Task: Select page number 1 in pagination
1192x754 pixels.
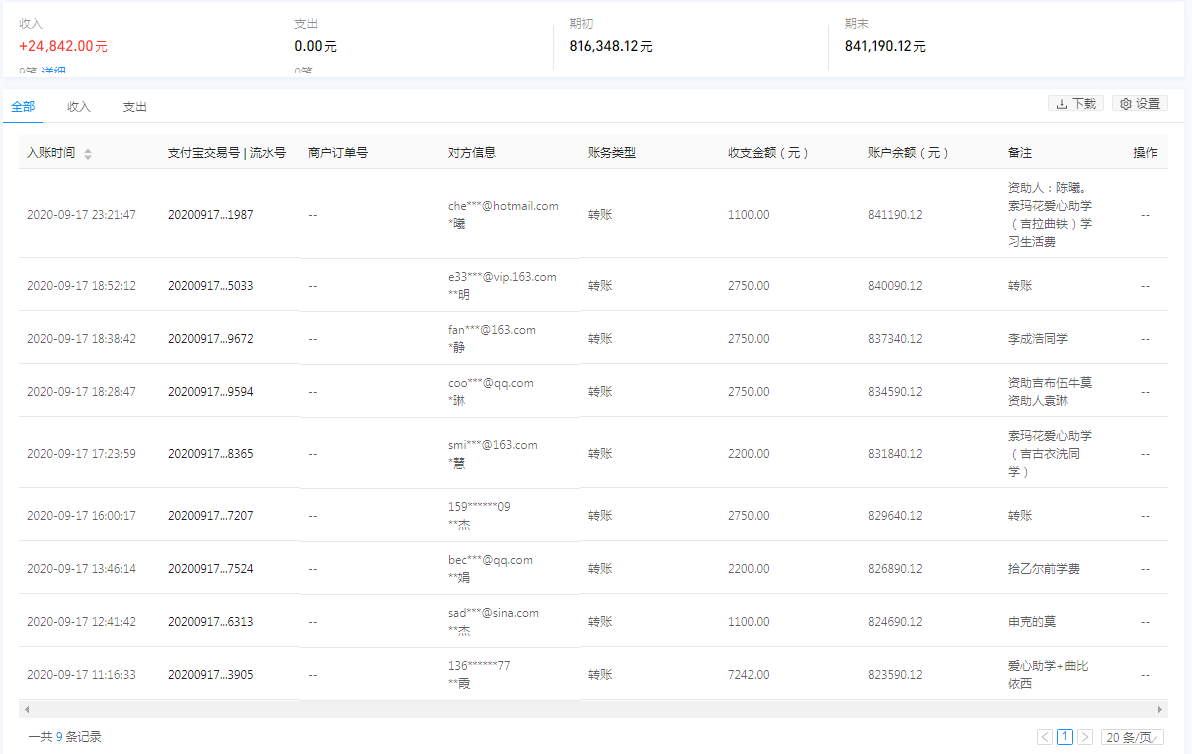Action: point(1065,737)
